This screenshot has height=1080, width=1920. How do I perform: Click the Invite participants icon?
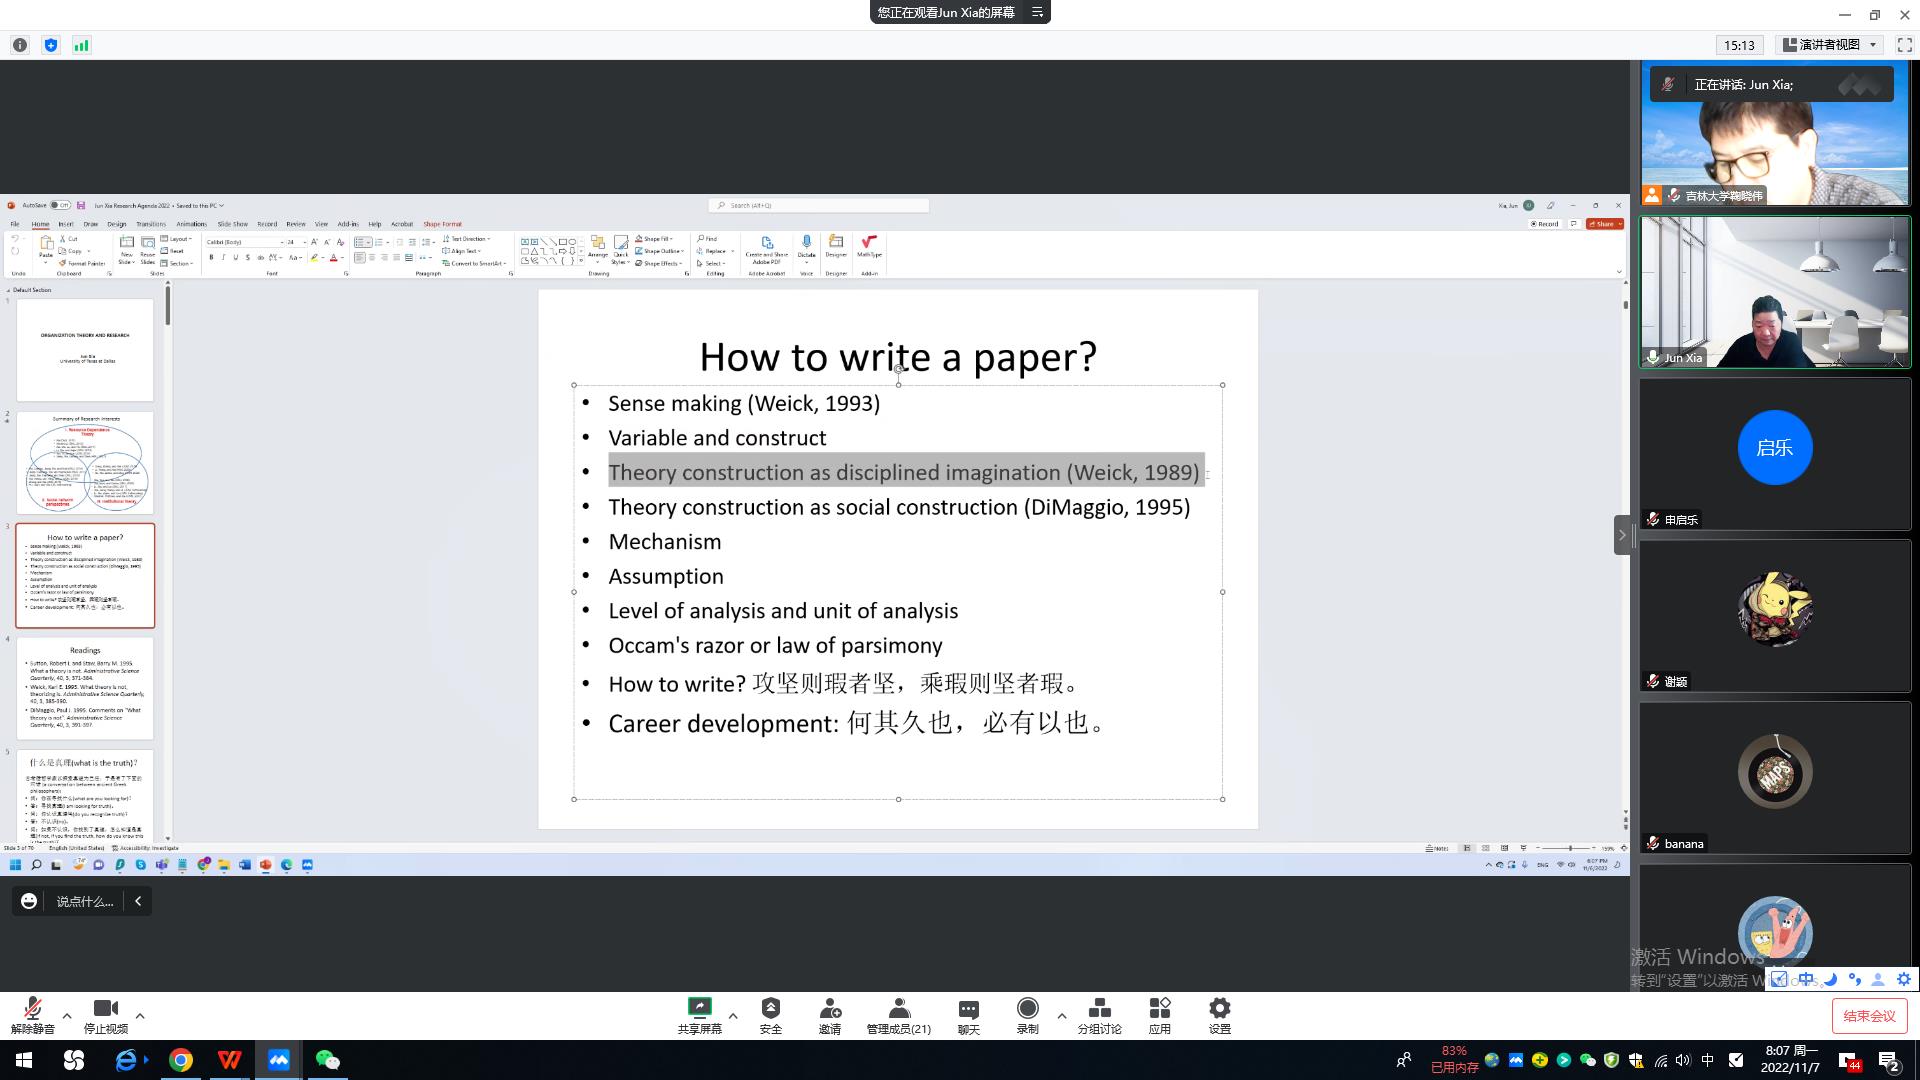tap(829, 1008)
